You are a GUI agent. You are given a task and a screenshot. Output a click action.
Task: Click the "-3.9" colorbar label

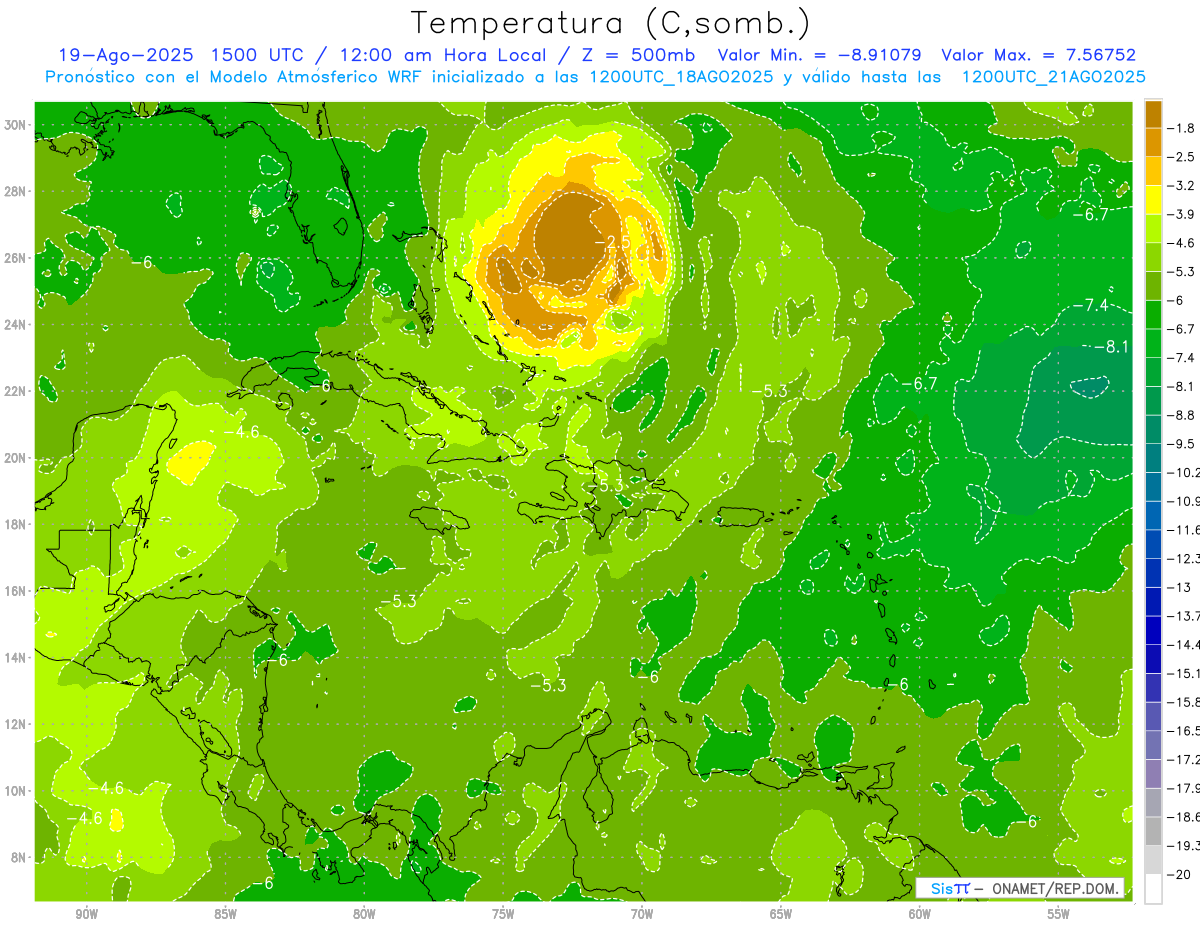coord(1182,214)
